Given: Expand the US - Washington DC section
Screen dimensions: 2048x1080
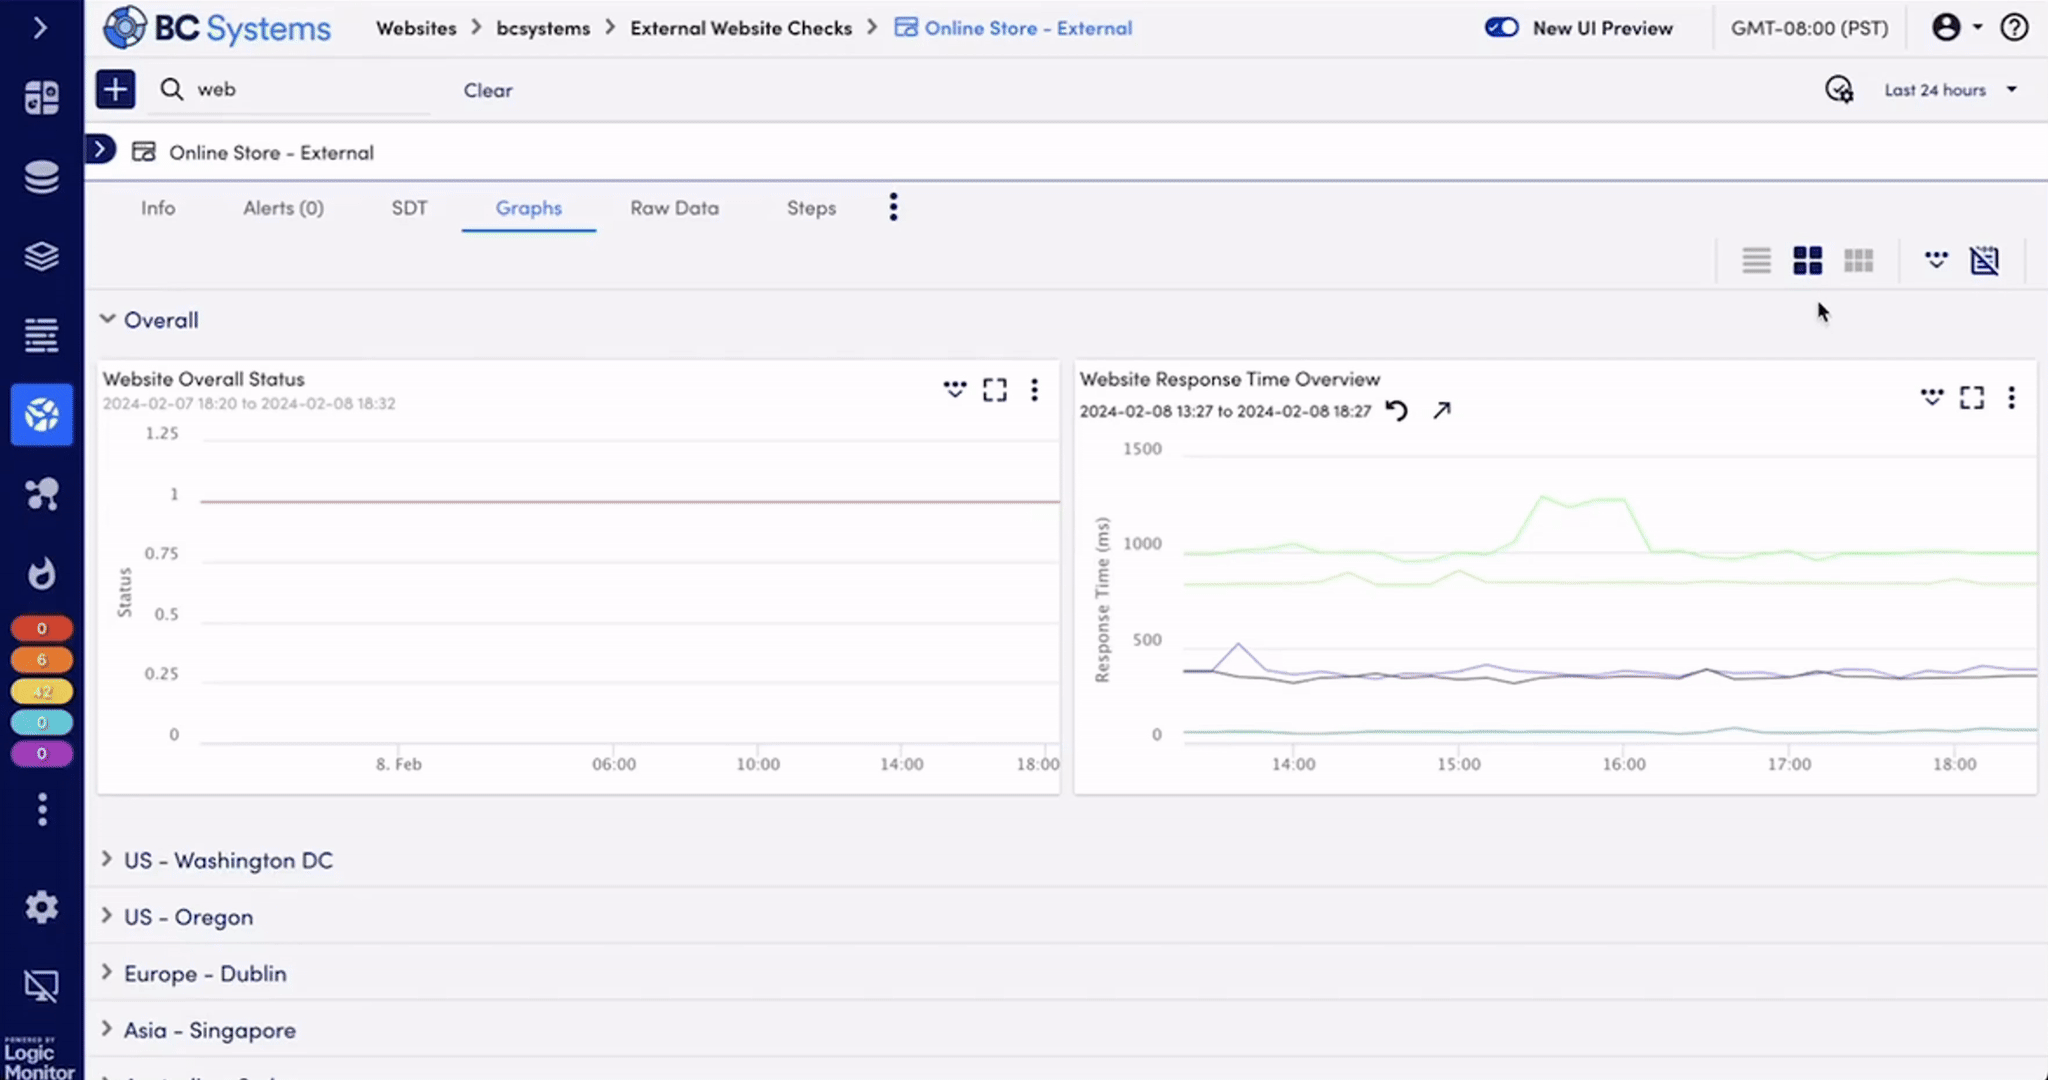Looking at the screenshot, I should (x=107, y=859).
